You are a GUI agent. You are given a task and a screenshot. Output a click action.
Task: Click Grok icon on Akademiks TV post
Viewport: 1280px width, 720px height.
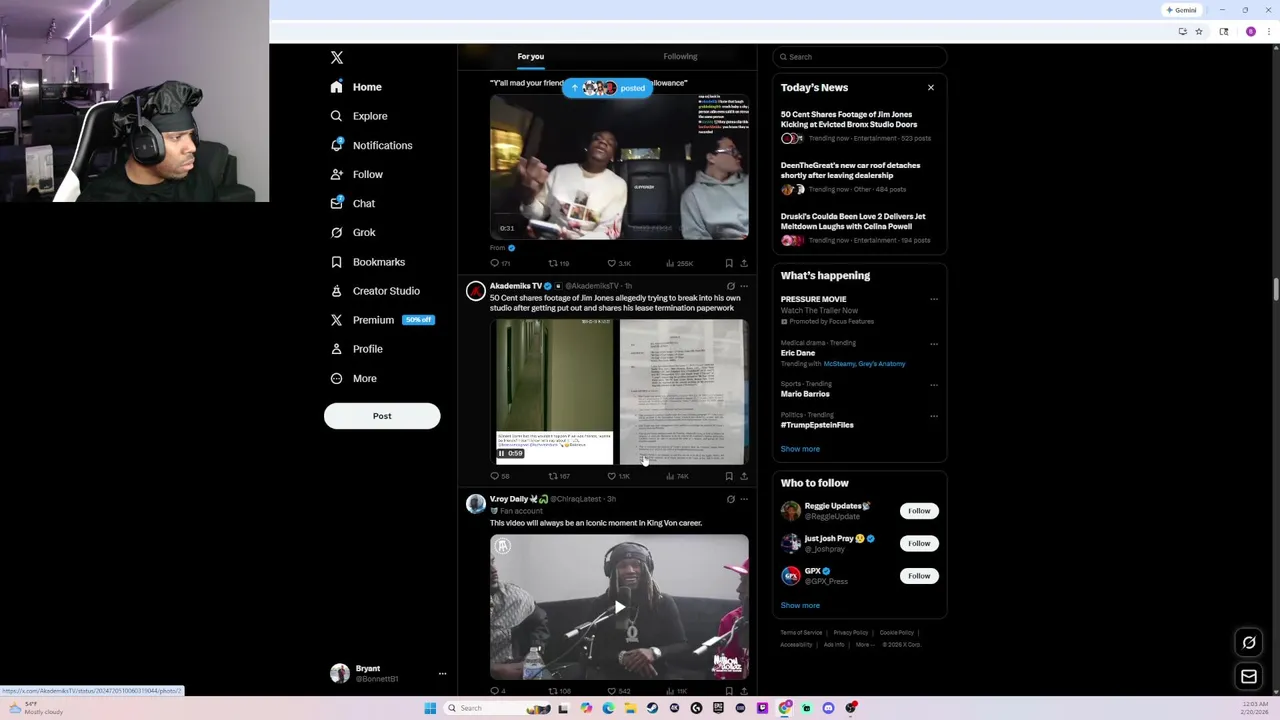pos(730,286)
